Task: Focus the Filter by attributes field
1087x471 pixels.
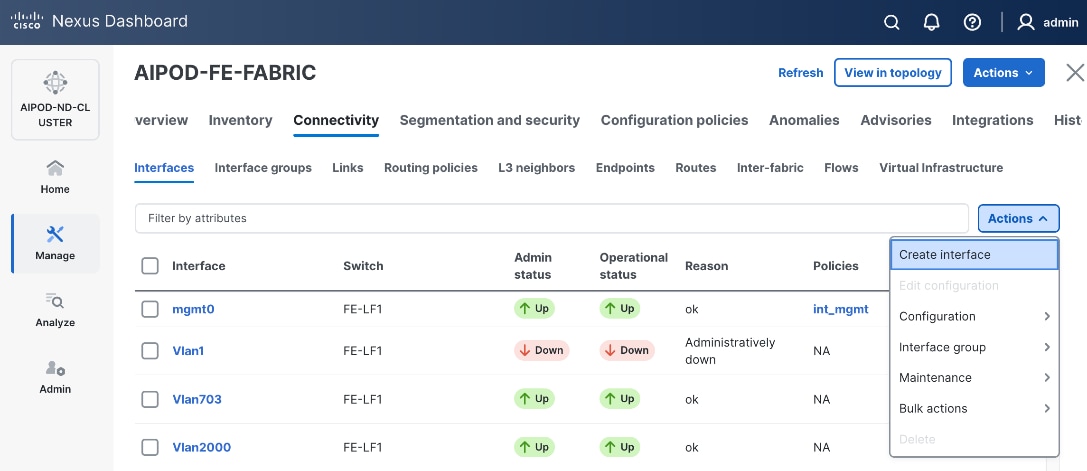Action: [x=551, y=218]
